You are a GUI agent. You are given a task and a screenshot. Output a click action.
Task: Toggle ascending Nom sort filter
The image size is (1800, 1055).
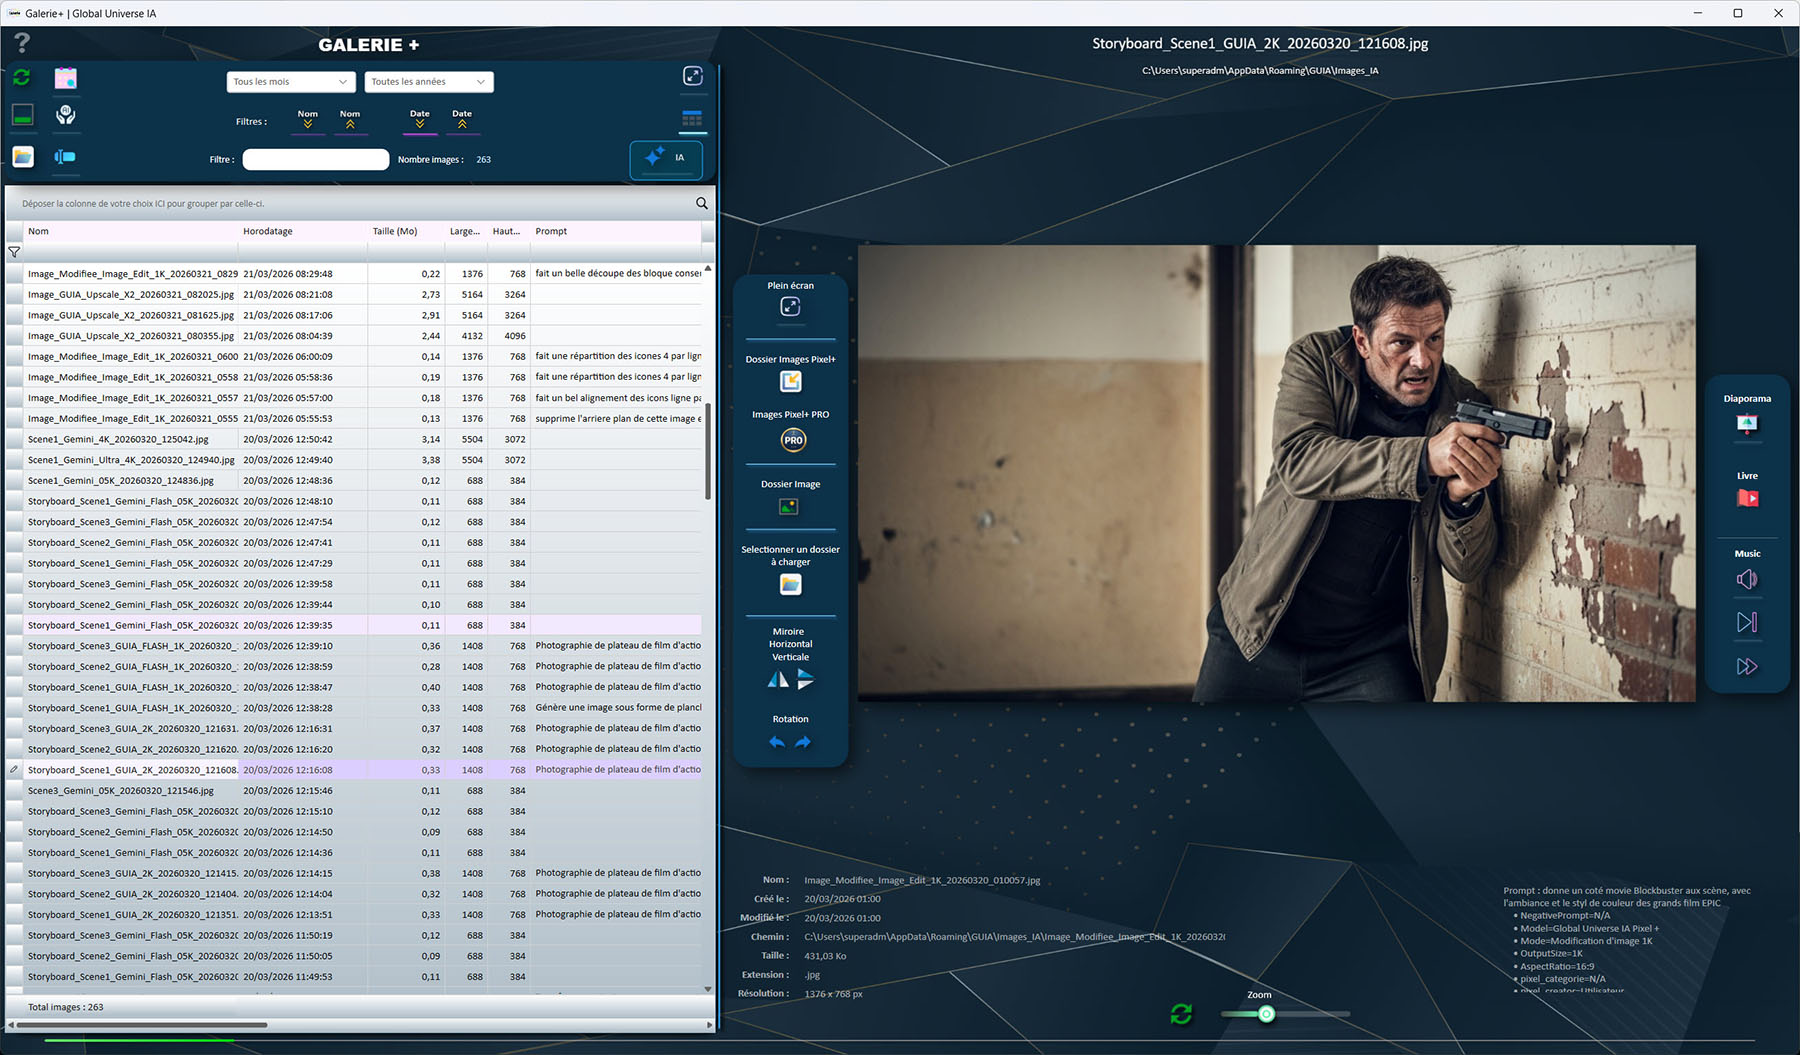pos(350,119)
